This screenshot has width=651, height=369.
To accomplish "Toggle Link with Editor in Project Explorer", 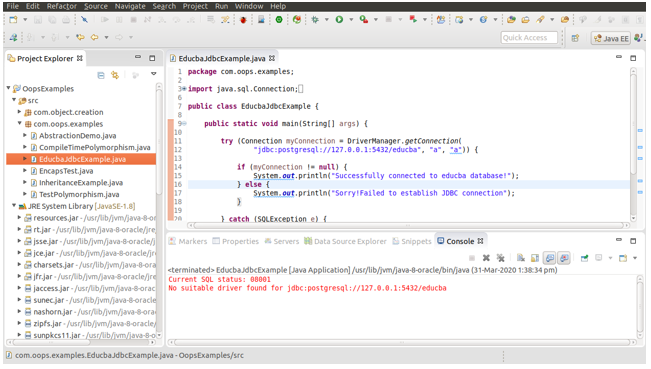I will [115, 75].
